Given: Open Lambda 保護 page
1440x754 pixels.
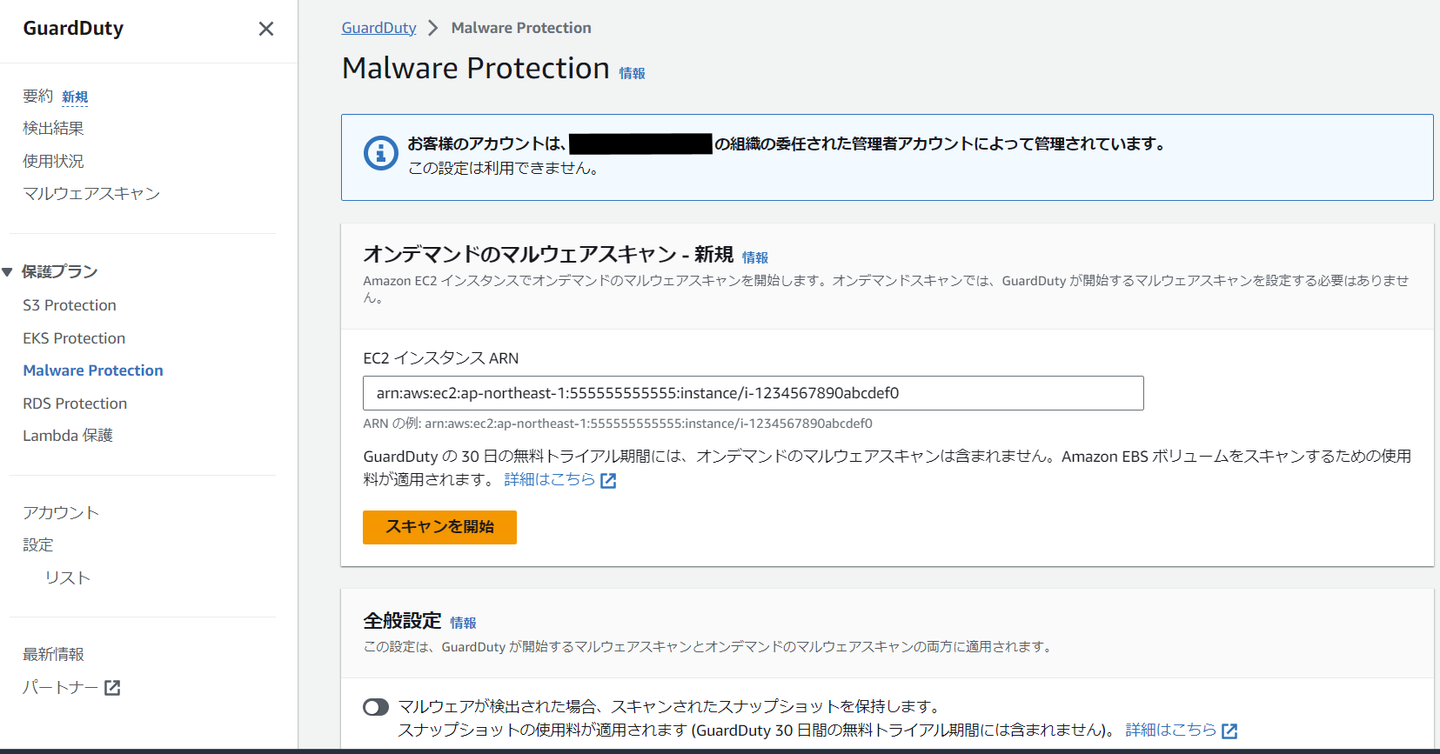Looking at the screenshot, I should point(68,435).
